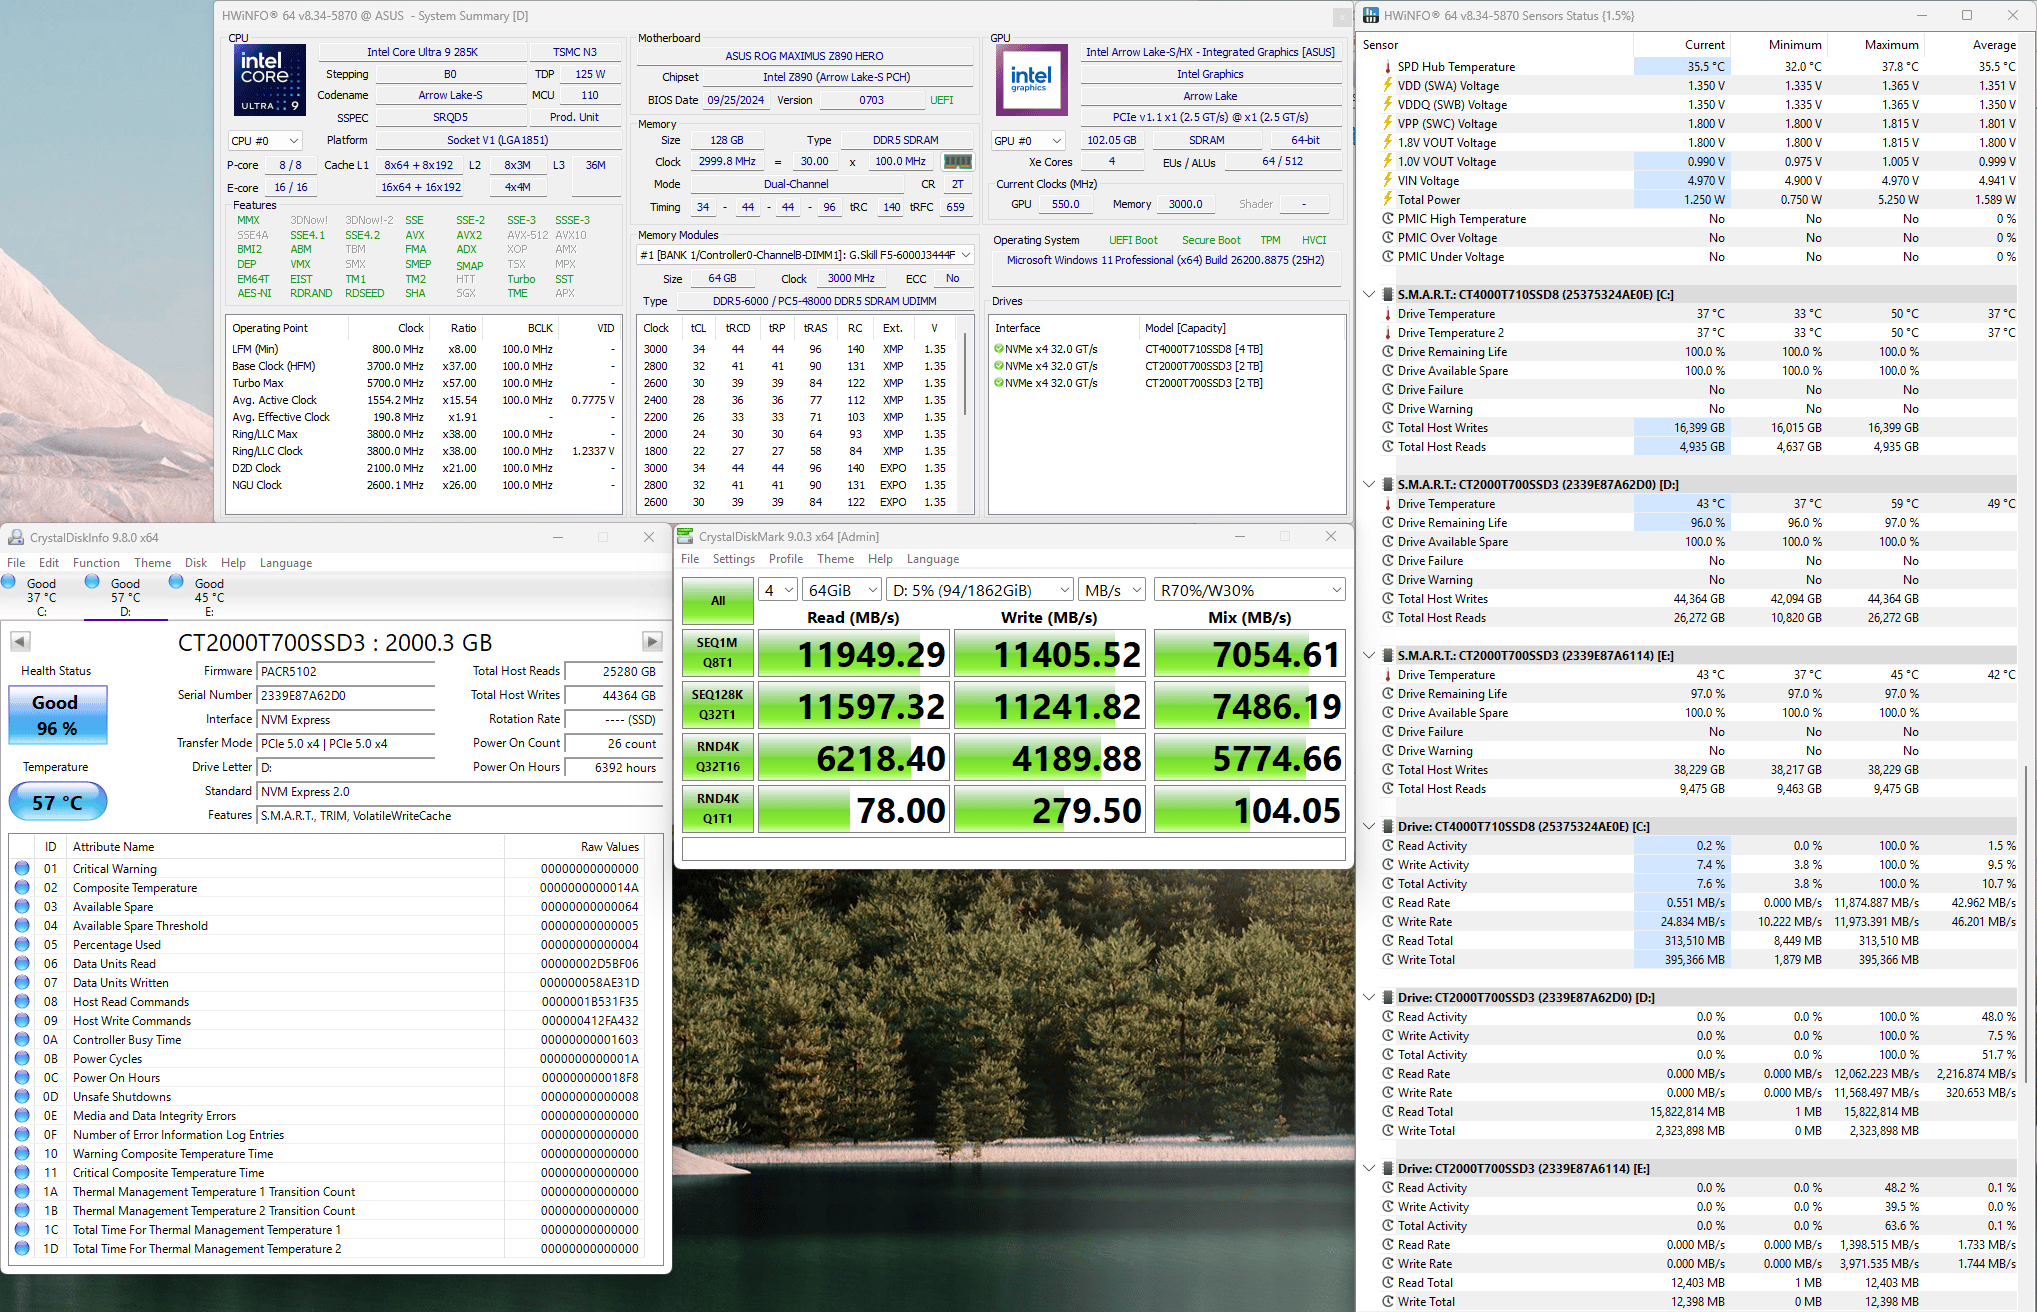Click the VDD (SWA) Voltage lightning icon

[1388, 86]
